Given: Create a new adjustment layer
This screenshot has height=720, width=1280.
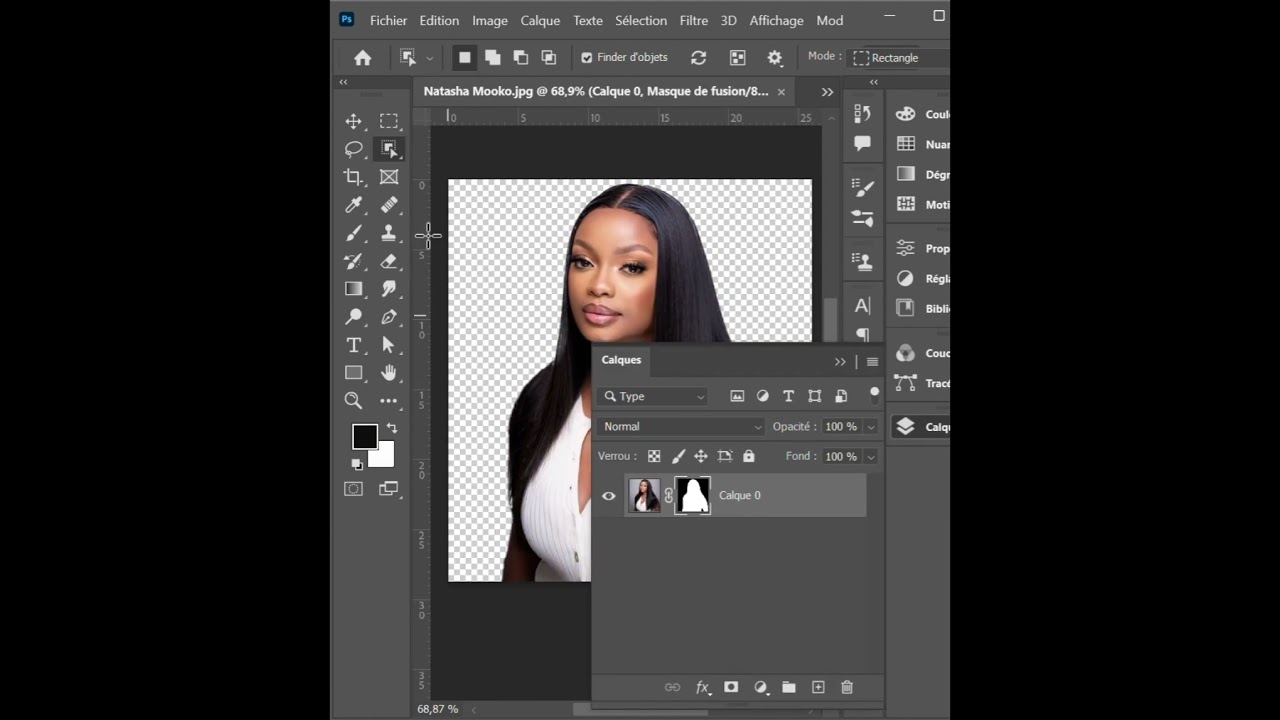Looking at the screenshot, I should click(x=760, y=687).
